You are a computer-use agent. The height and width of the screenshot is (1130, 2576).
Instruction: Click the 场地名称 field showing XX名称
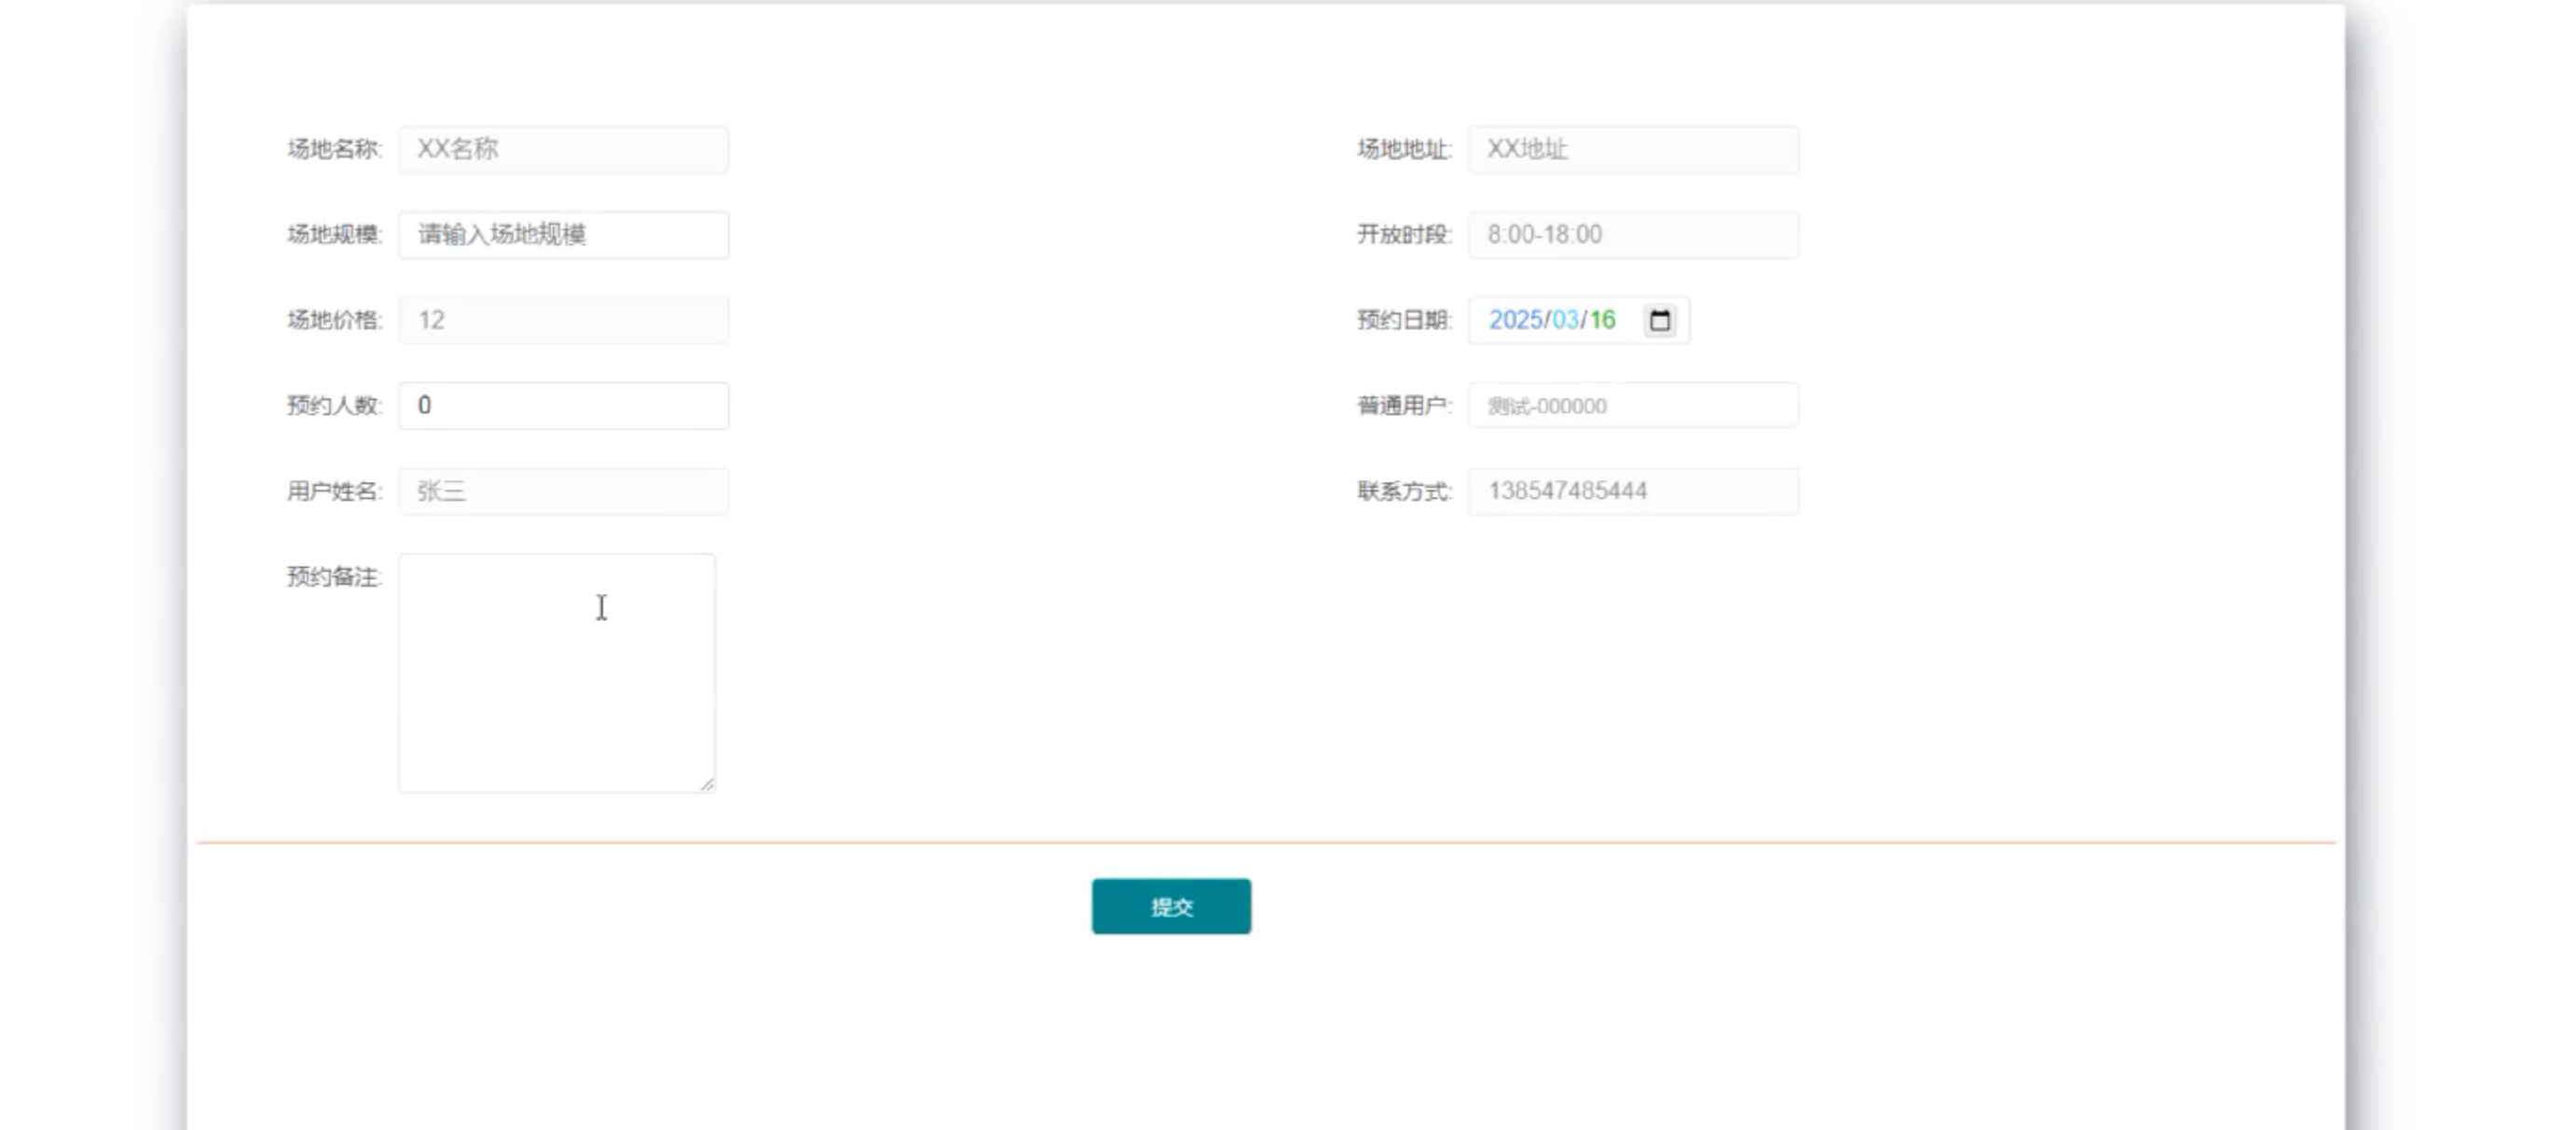point(563,149)
